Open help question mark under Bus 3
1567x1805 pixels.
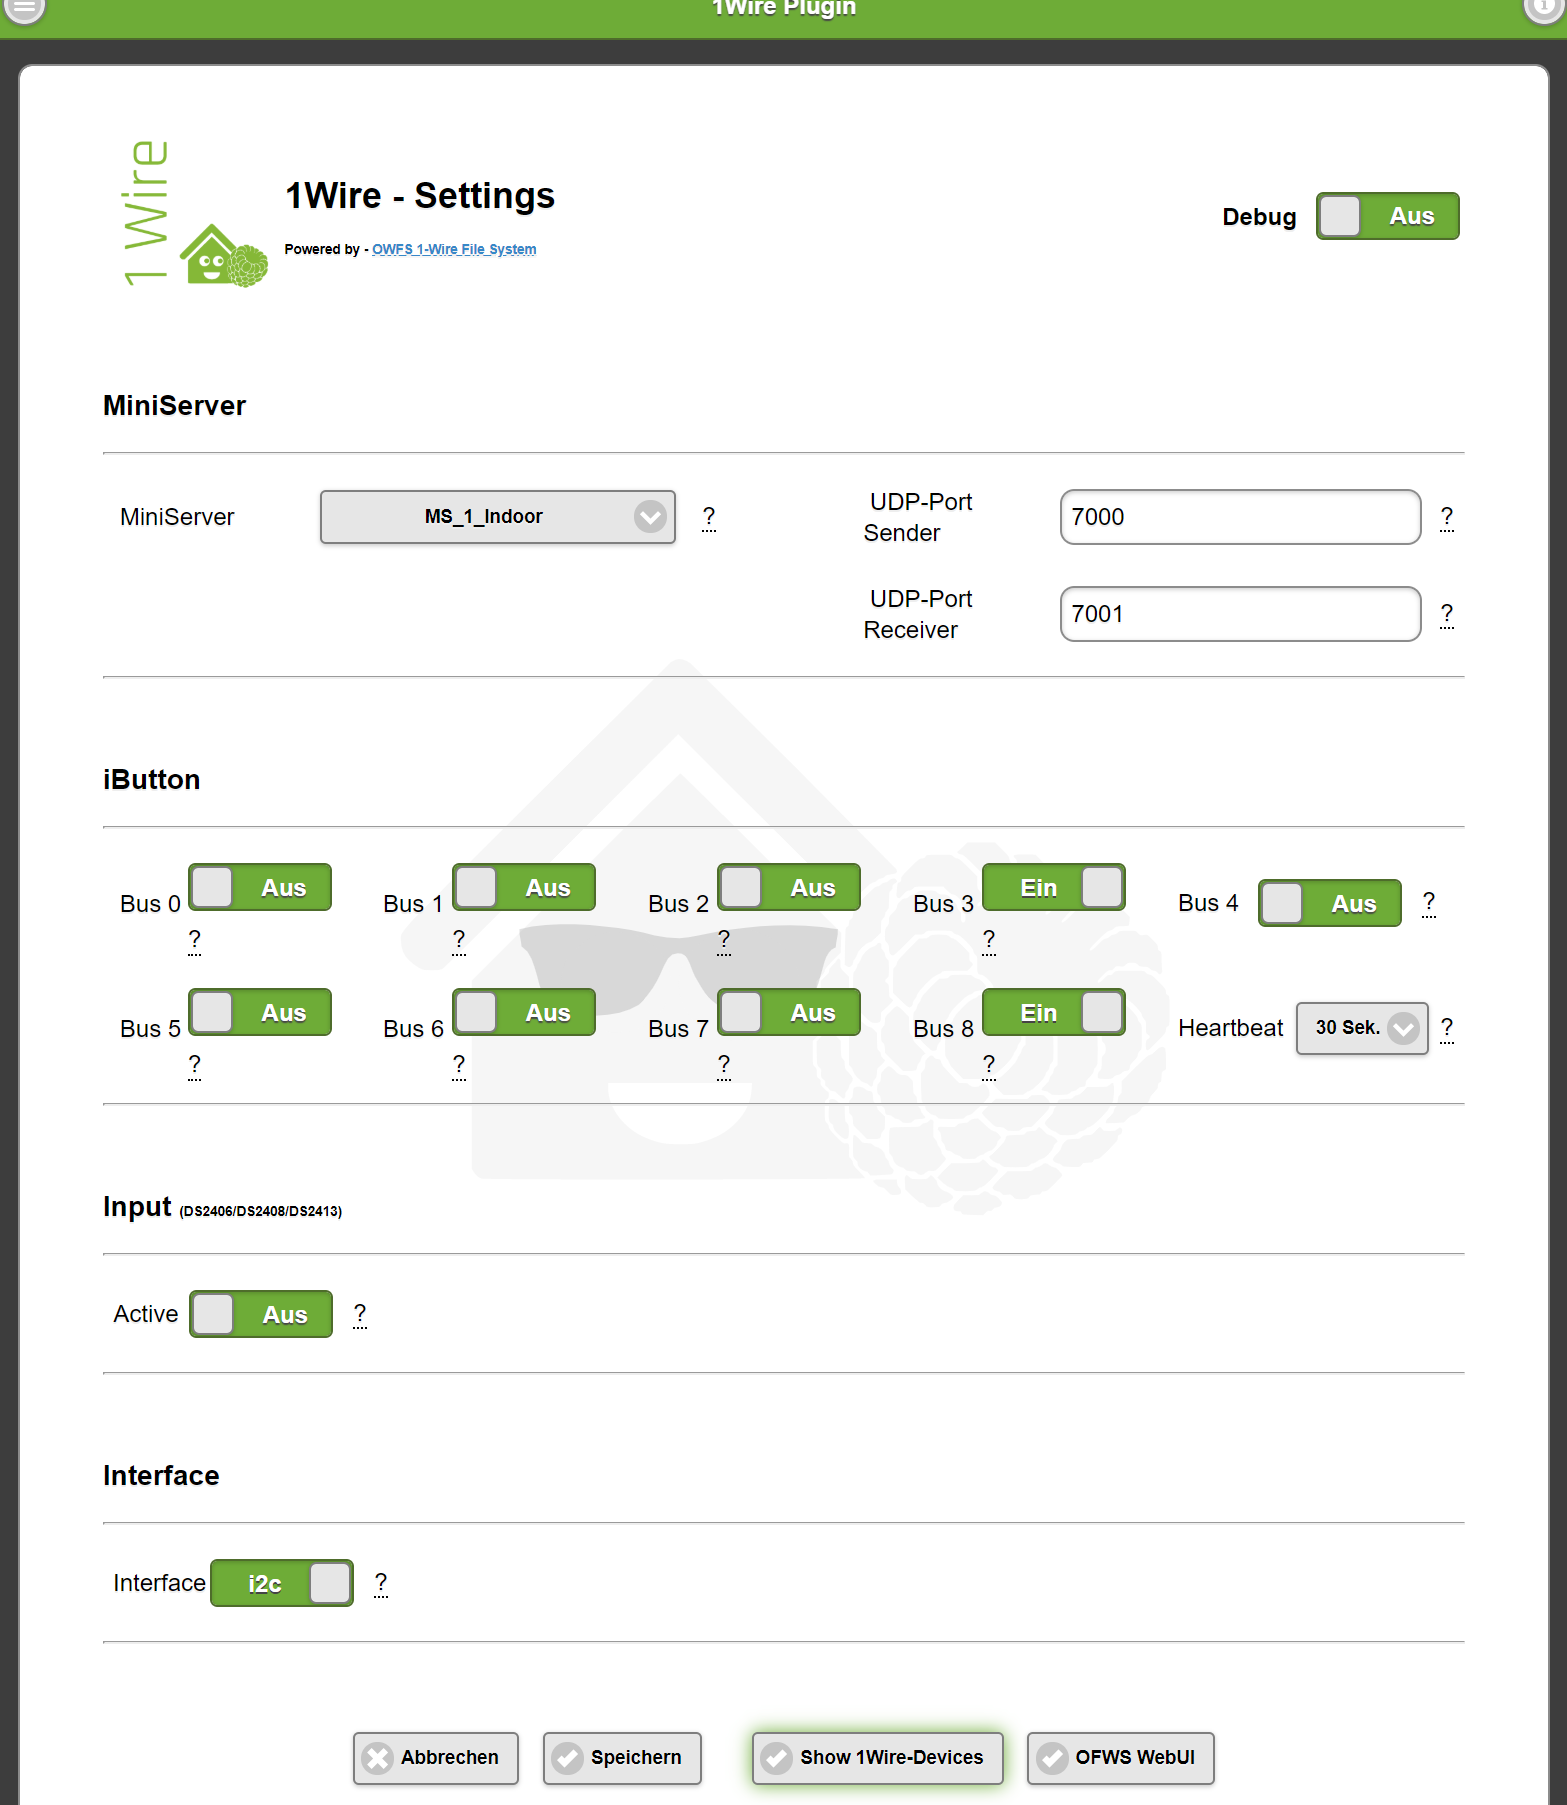click(989, 941)
